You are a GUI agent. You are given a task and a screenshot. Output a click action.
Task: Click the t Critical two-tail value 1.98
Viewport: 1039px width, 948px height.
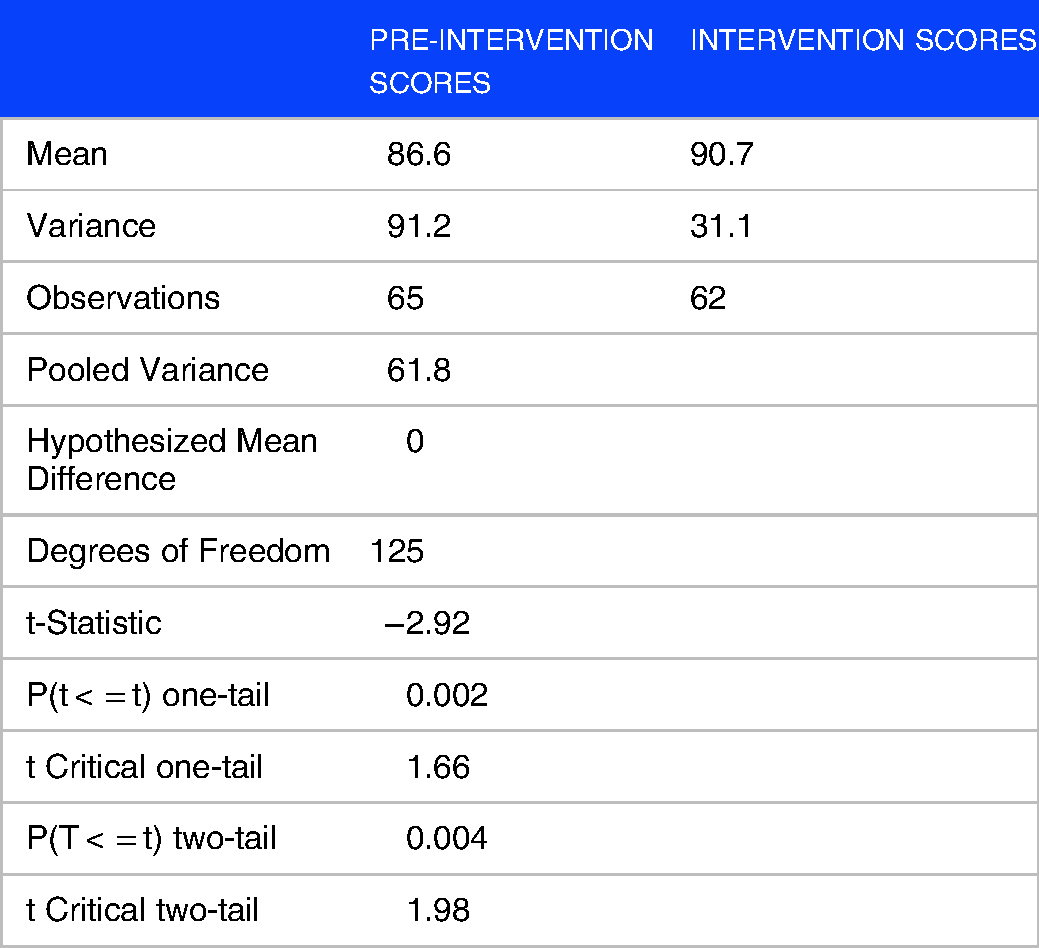pyautogui.click(x=439, y=910)
